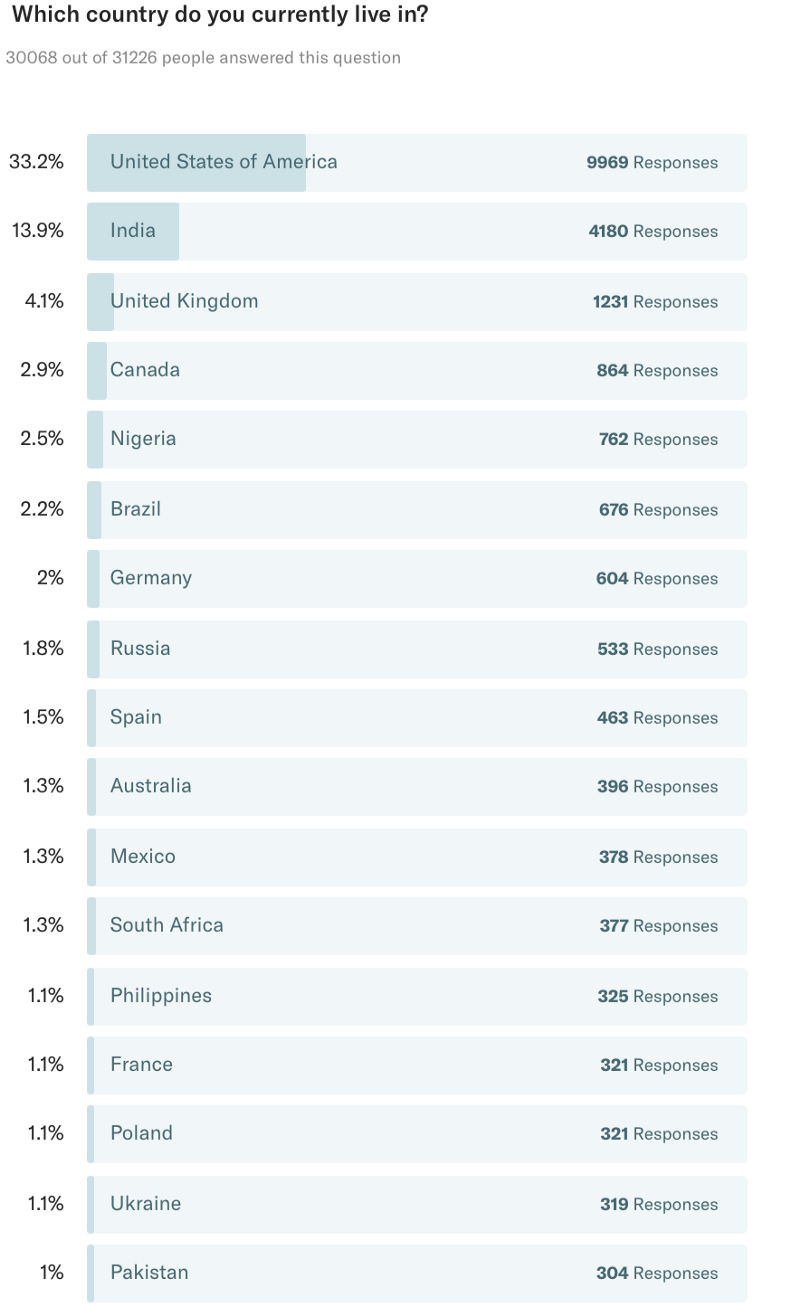Click the Brazil row
This screenshot has height=1306, width=800.
click(x=417, y=509)
